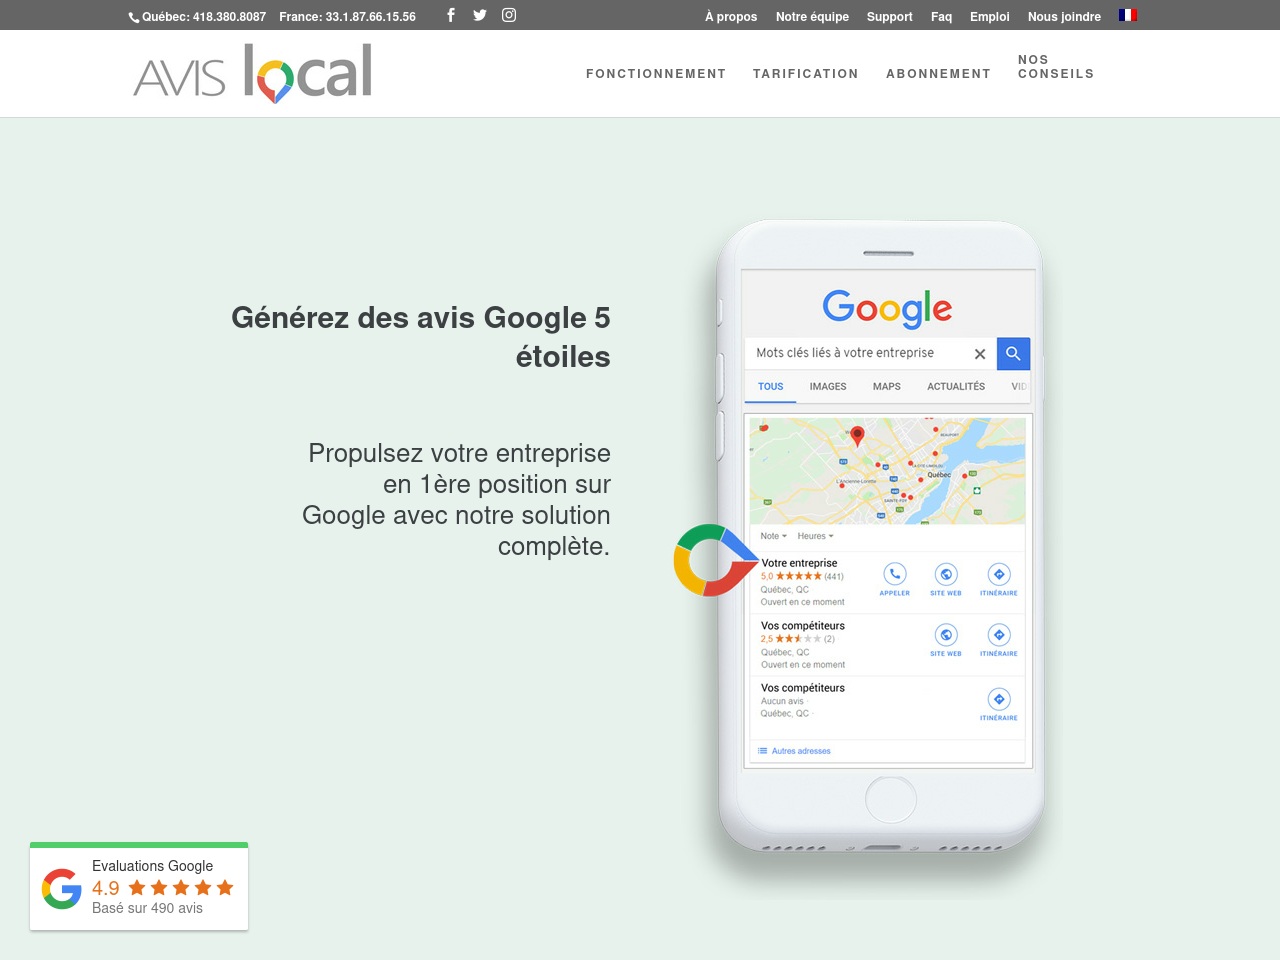Click the 4.9 star rating row

tap(163, 888)
